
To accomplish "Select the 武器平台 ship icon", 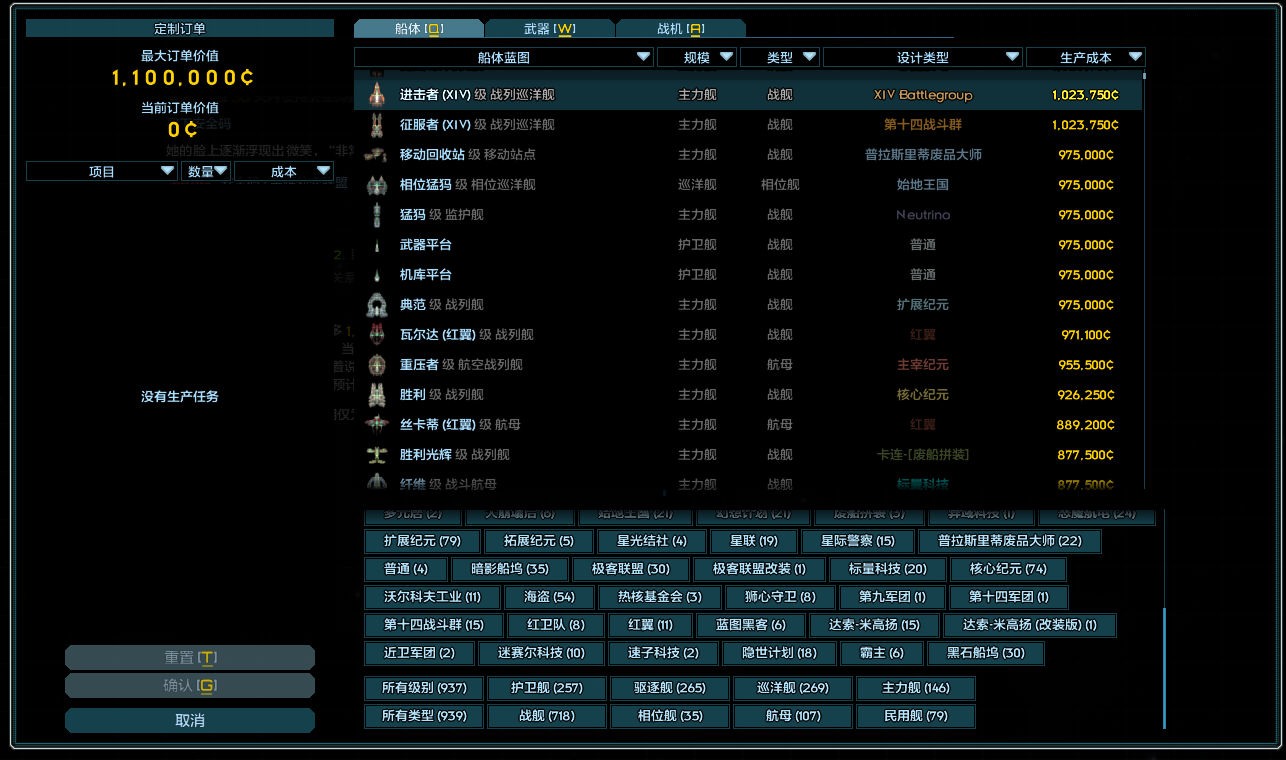I will tap(375, 244).
